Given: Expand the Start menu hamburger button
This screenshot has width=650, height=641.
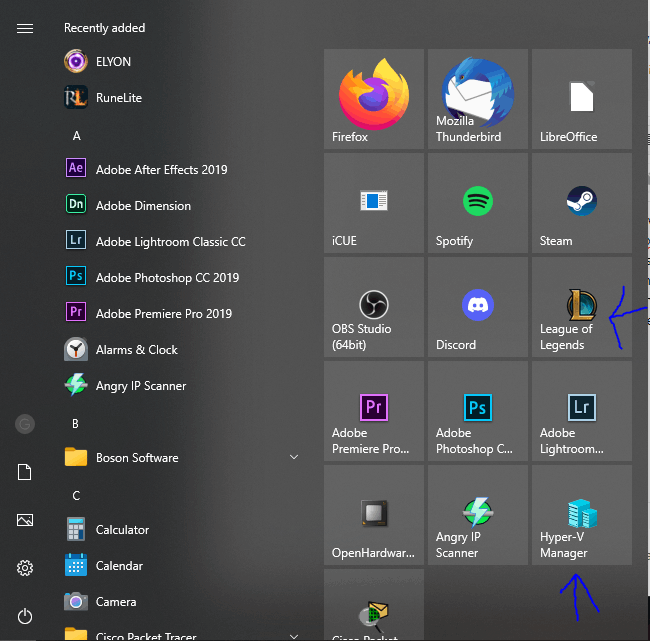Looking at the screenshot, I should (25, 28).
